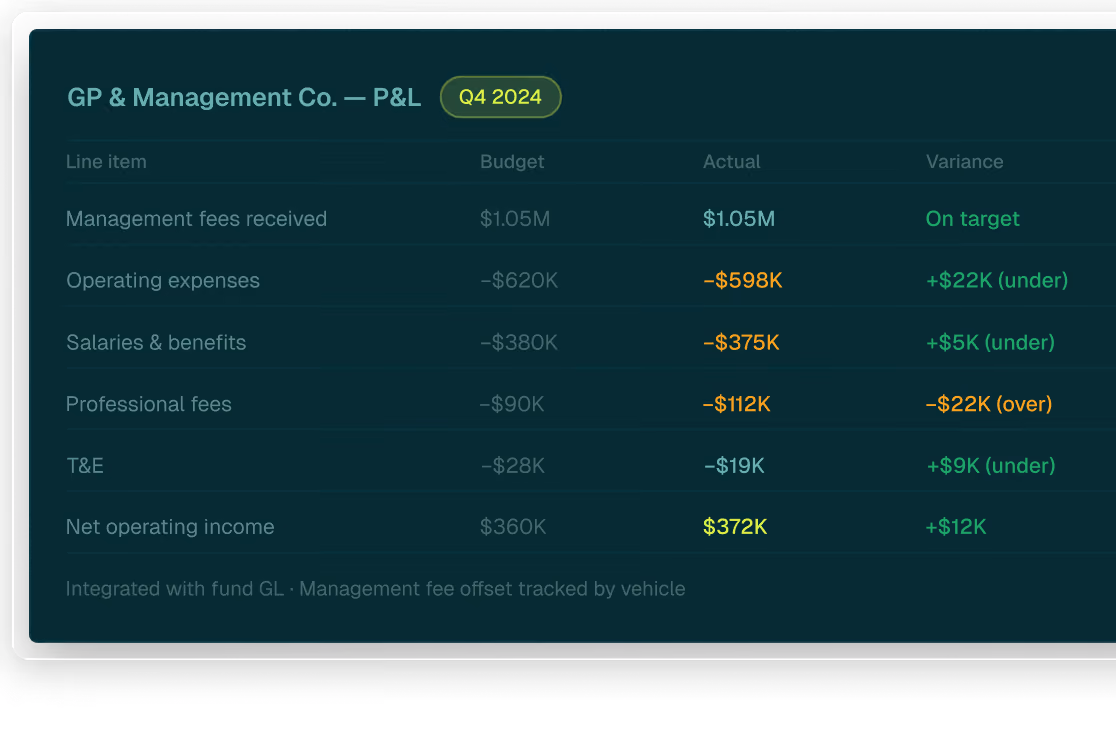This screenshot has width=1116, height=753.
Task: Click the $360K budget value
Action: [512, 527]
